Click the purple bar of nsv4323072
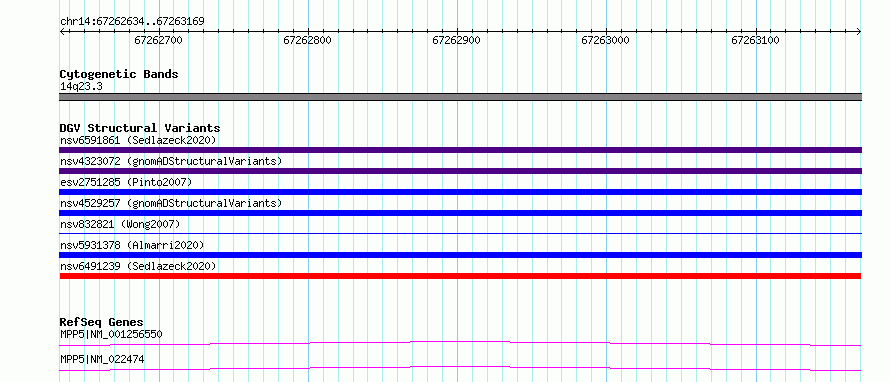This screenshot has height=382, width=890. coord(460,171)
